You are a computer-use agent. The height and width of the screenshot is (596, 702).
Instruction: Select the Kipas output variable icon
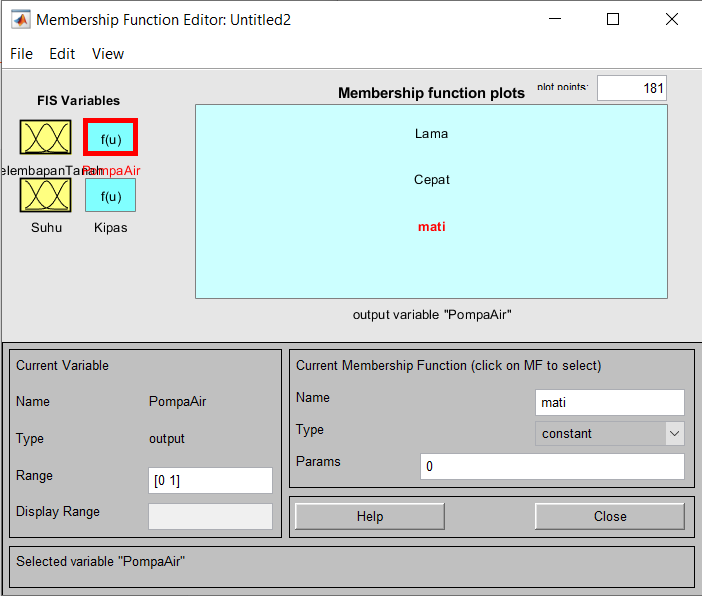tap(110, 195)
